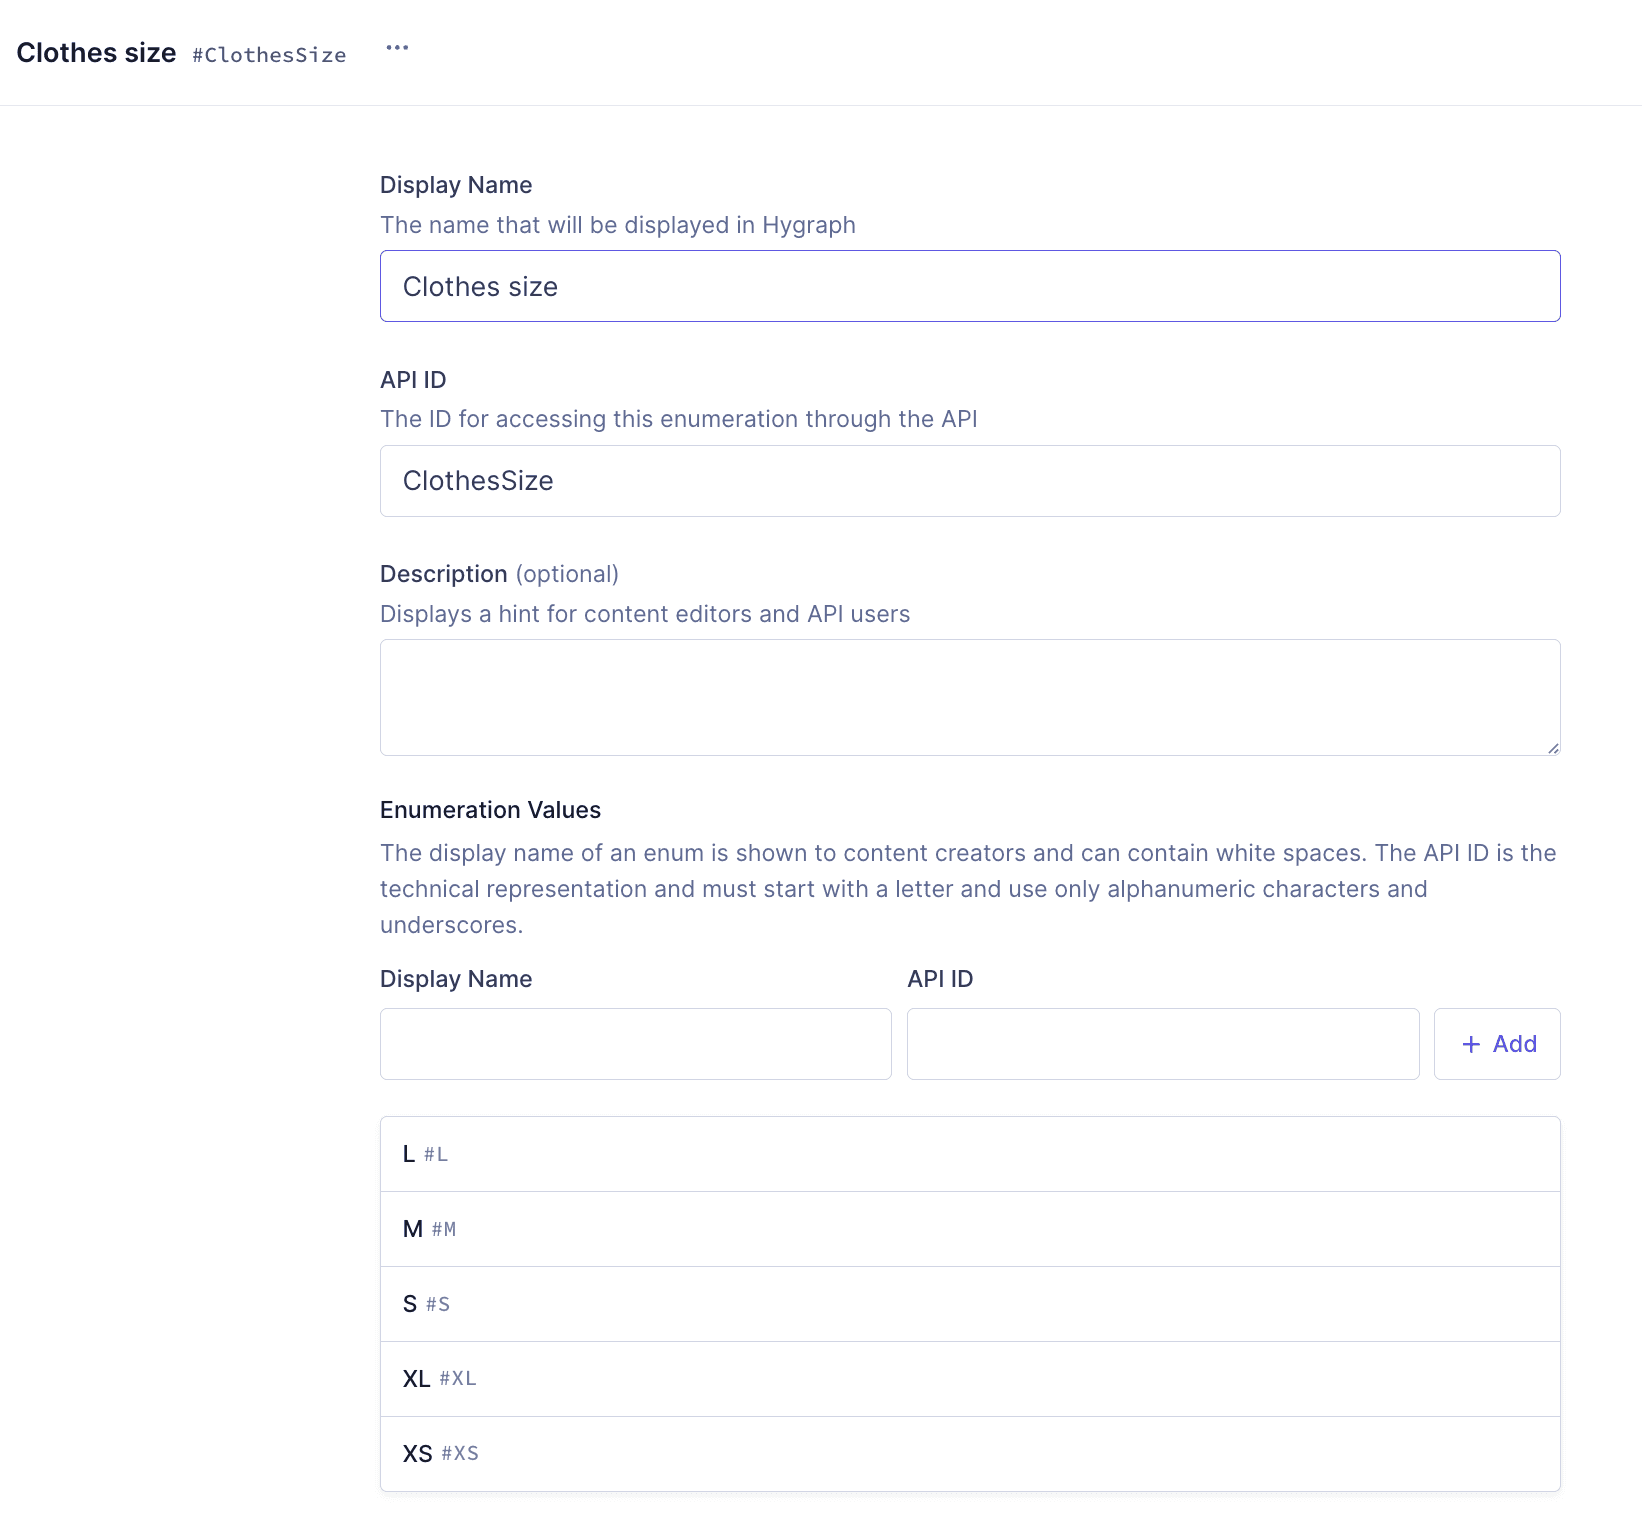
Task: Click the 'Clothes size' page header title
Action: tap(96, 53)
